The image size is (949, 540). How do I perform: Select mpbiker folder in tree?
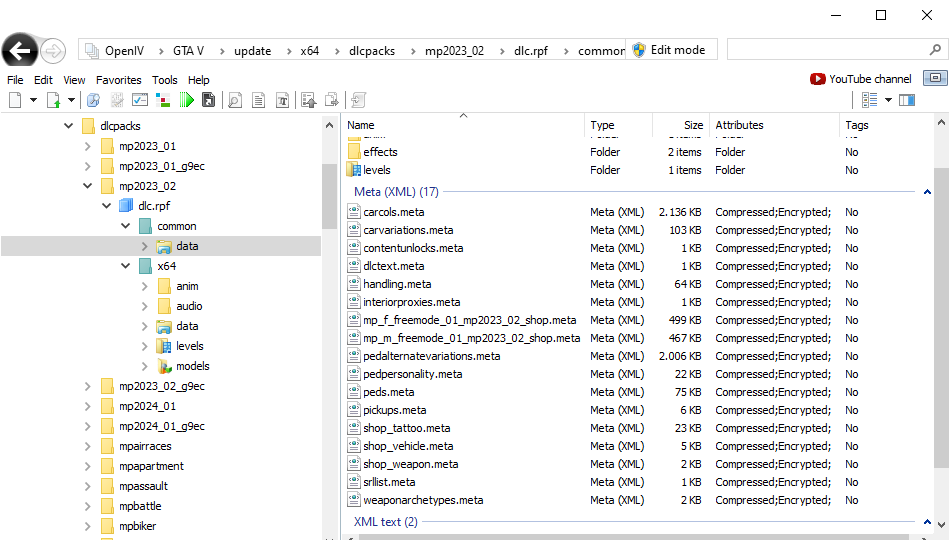[x=137, y=526]
